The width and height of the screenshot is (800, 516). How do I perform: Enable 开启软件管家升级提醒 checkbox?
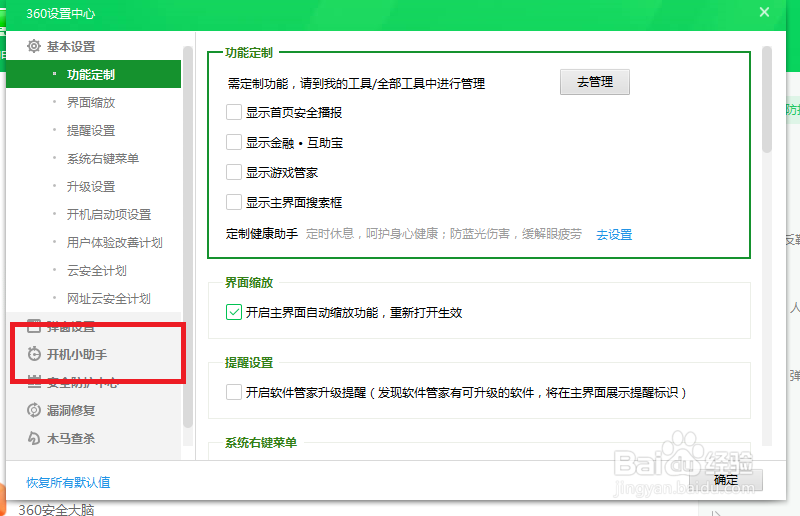(x=234, y=392)
